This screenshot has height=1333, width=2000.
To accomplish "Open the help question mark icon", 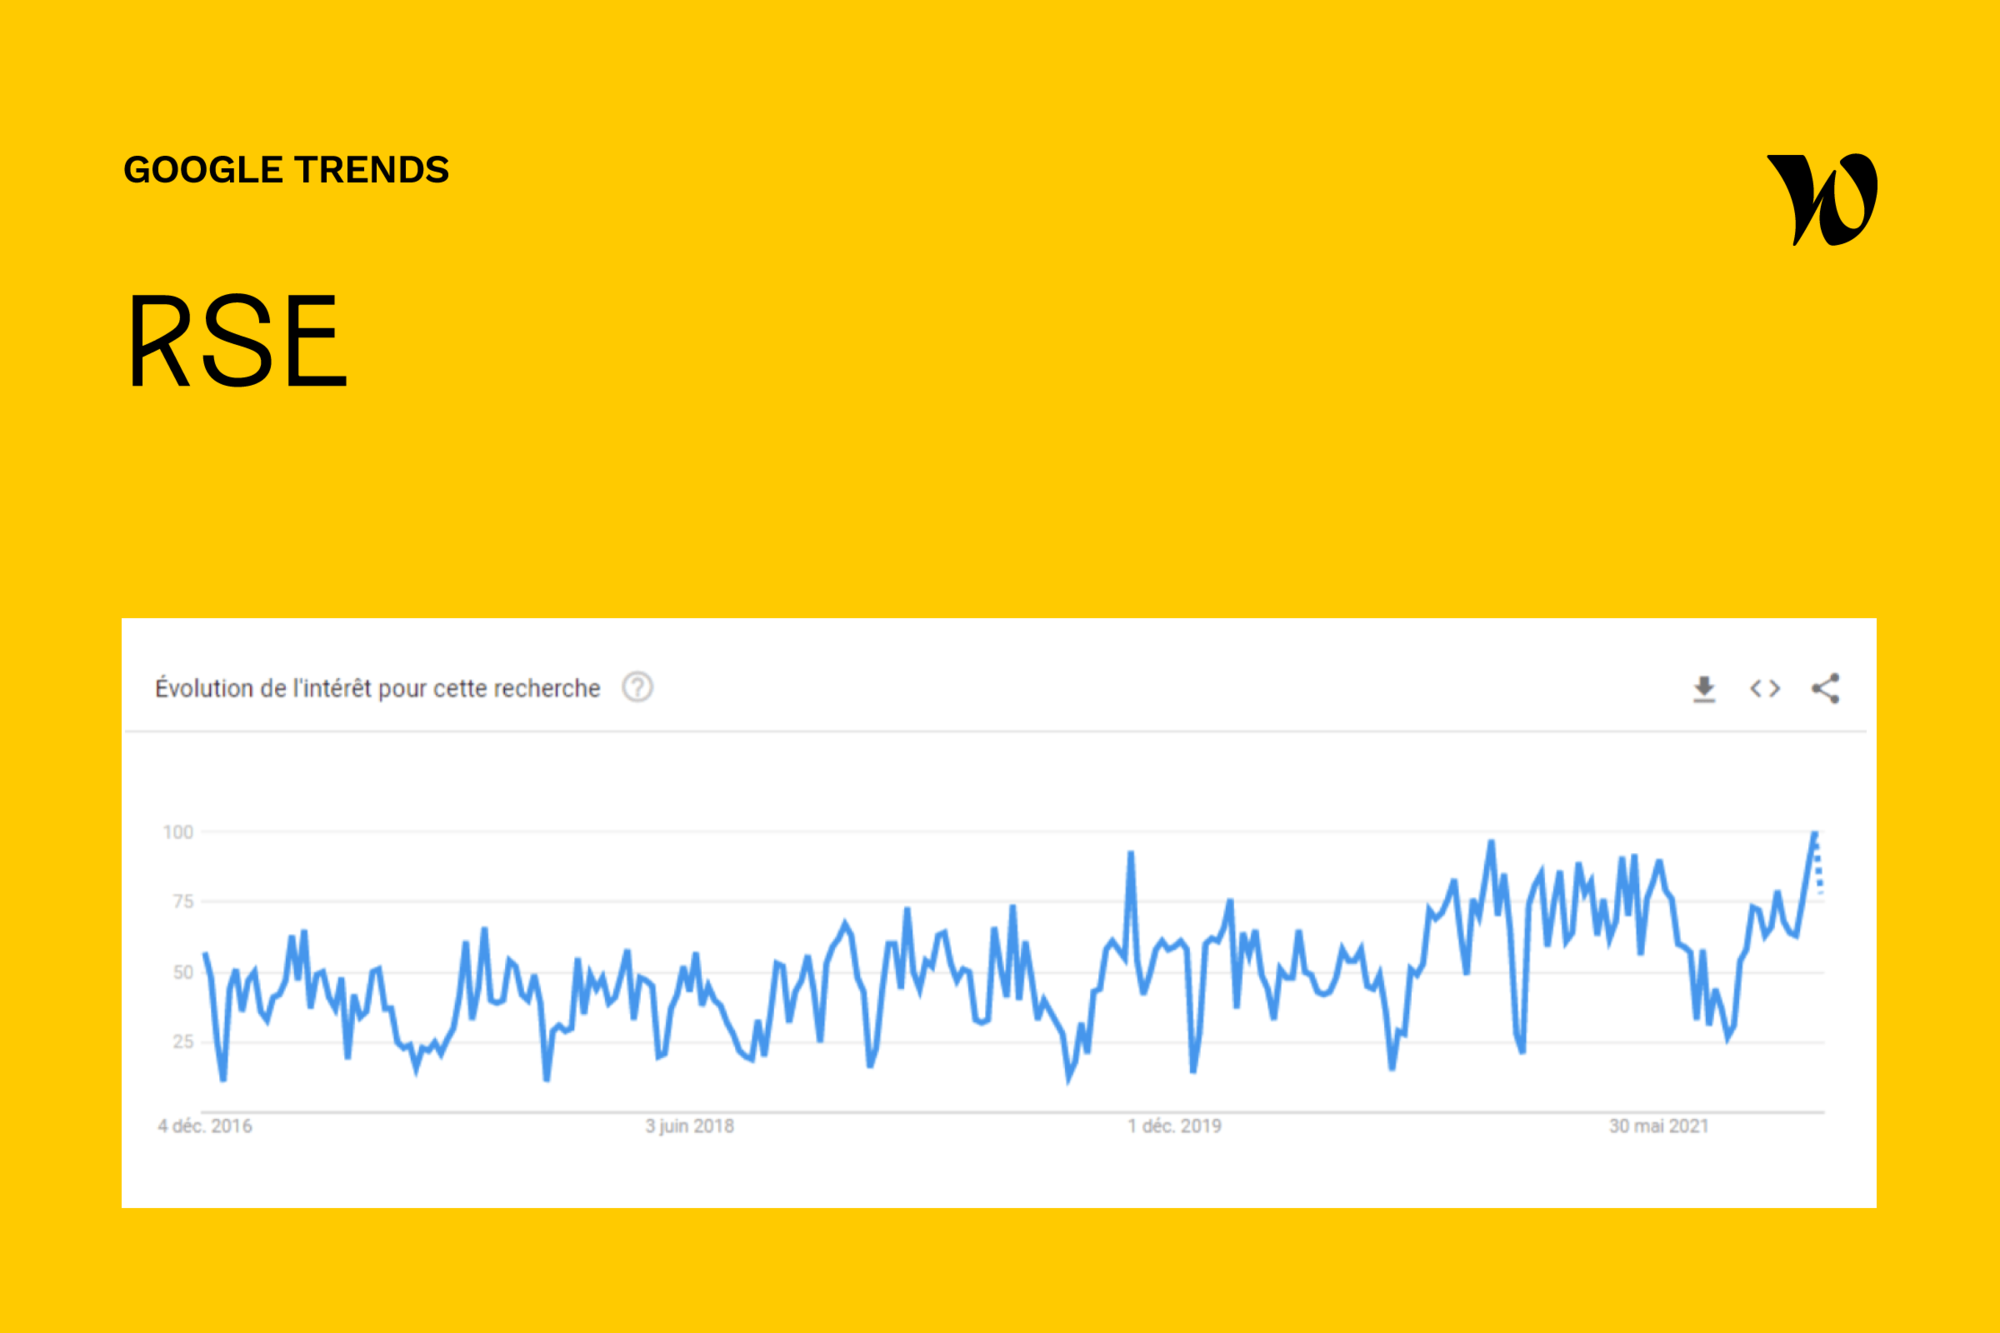I will [637, 688].
